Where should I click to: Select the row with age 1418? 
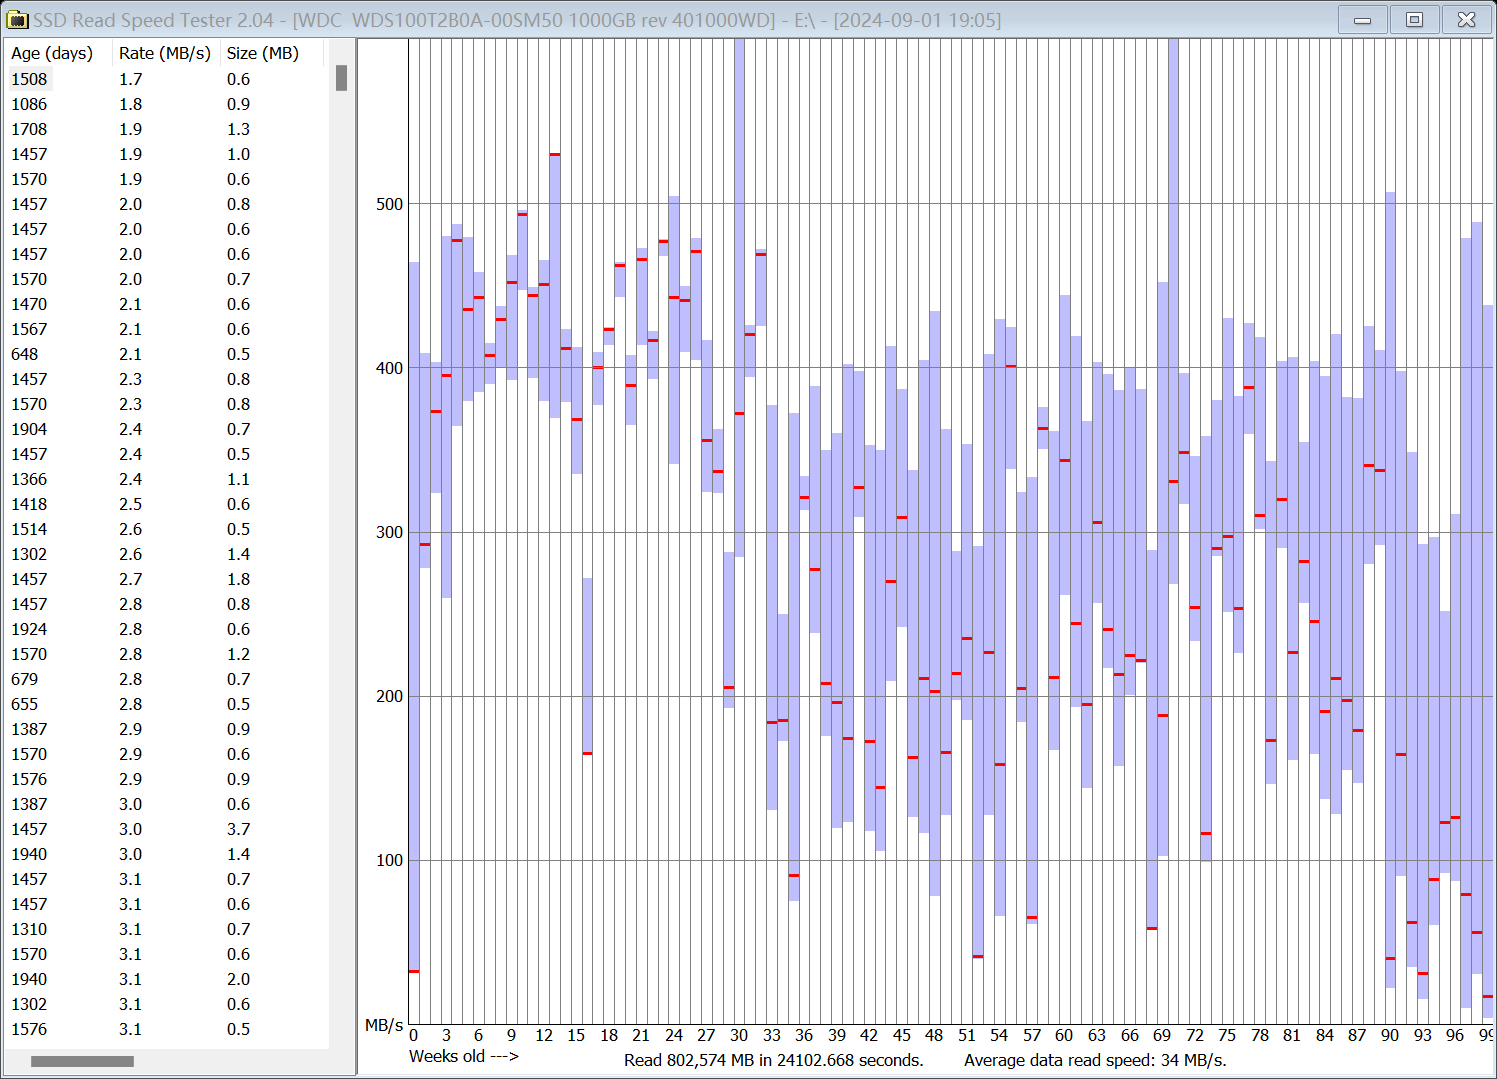pyautogui.click(x=167, y=504)
